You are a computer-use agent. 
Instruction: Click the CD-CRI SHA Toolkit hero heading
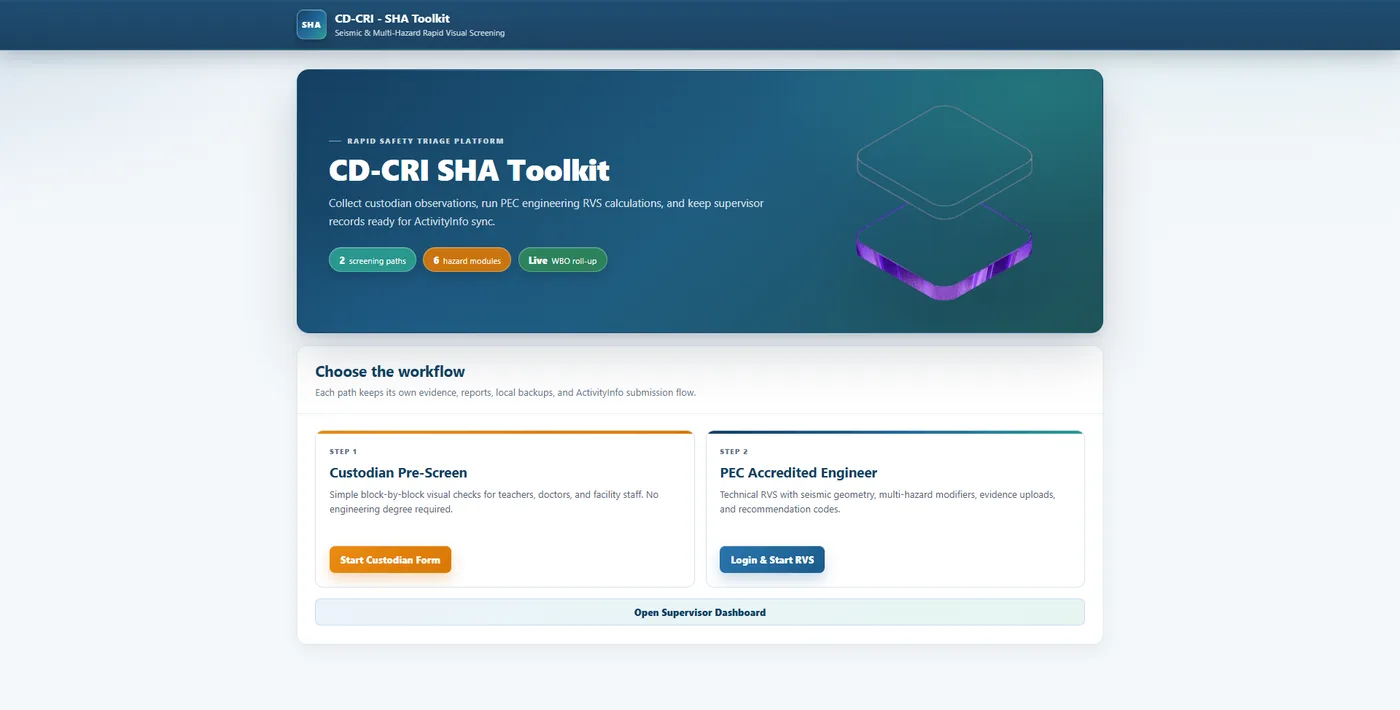click(469, 171)
